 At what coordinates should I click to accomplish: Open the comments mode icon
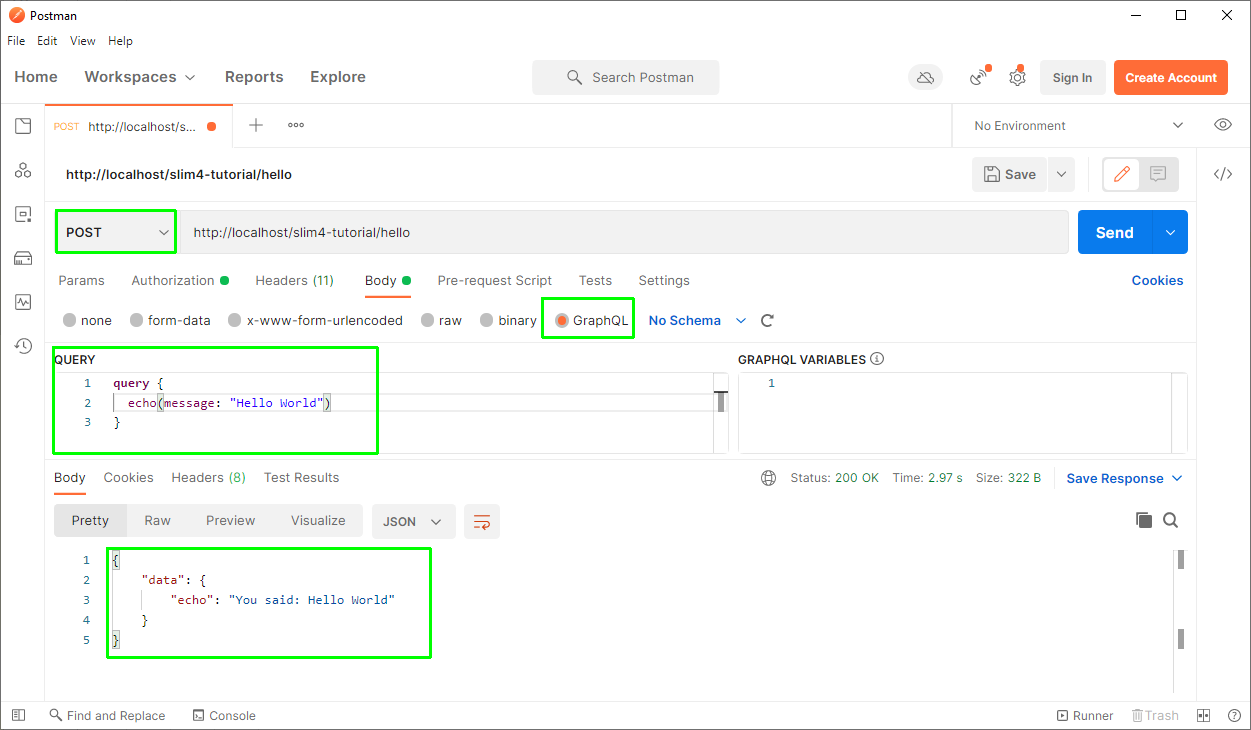1158,174
